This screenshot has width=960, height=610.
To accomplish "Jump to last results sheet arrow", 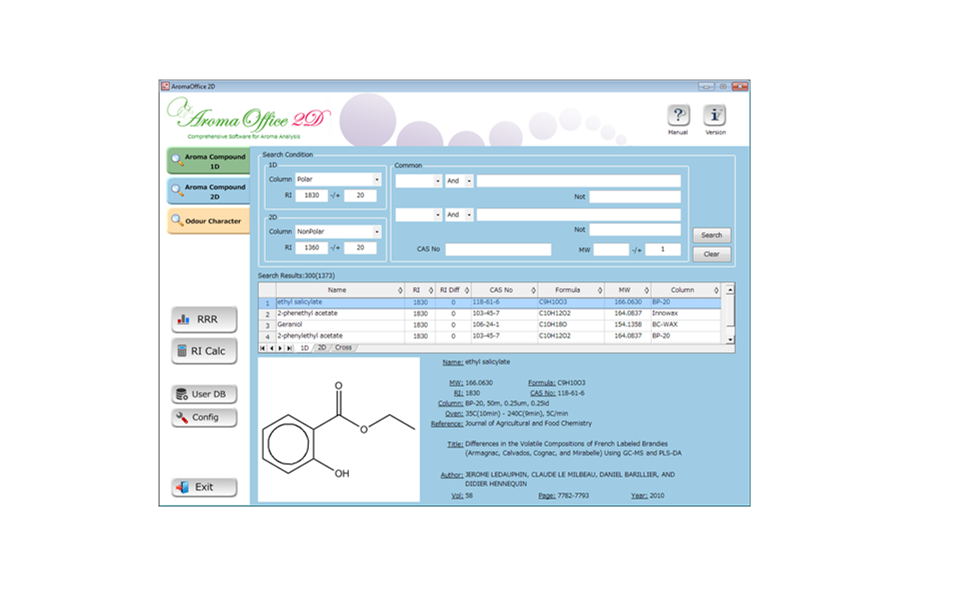I will [290, 348].
